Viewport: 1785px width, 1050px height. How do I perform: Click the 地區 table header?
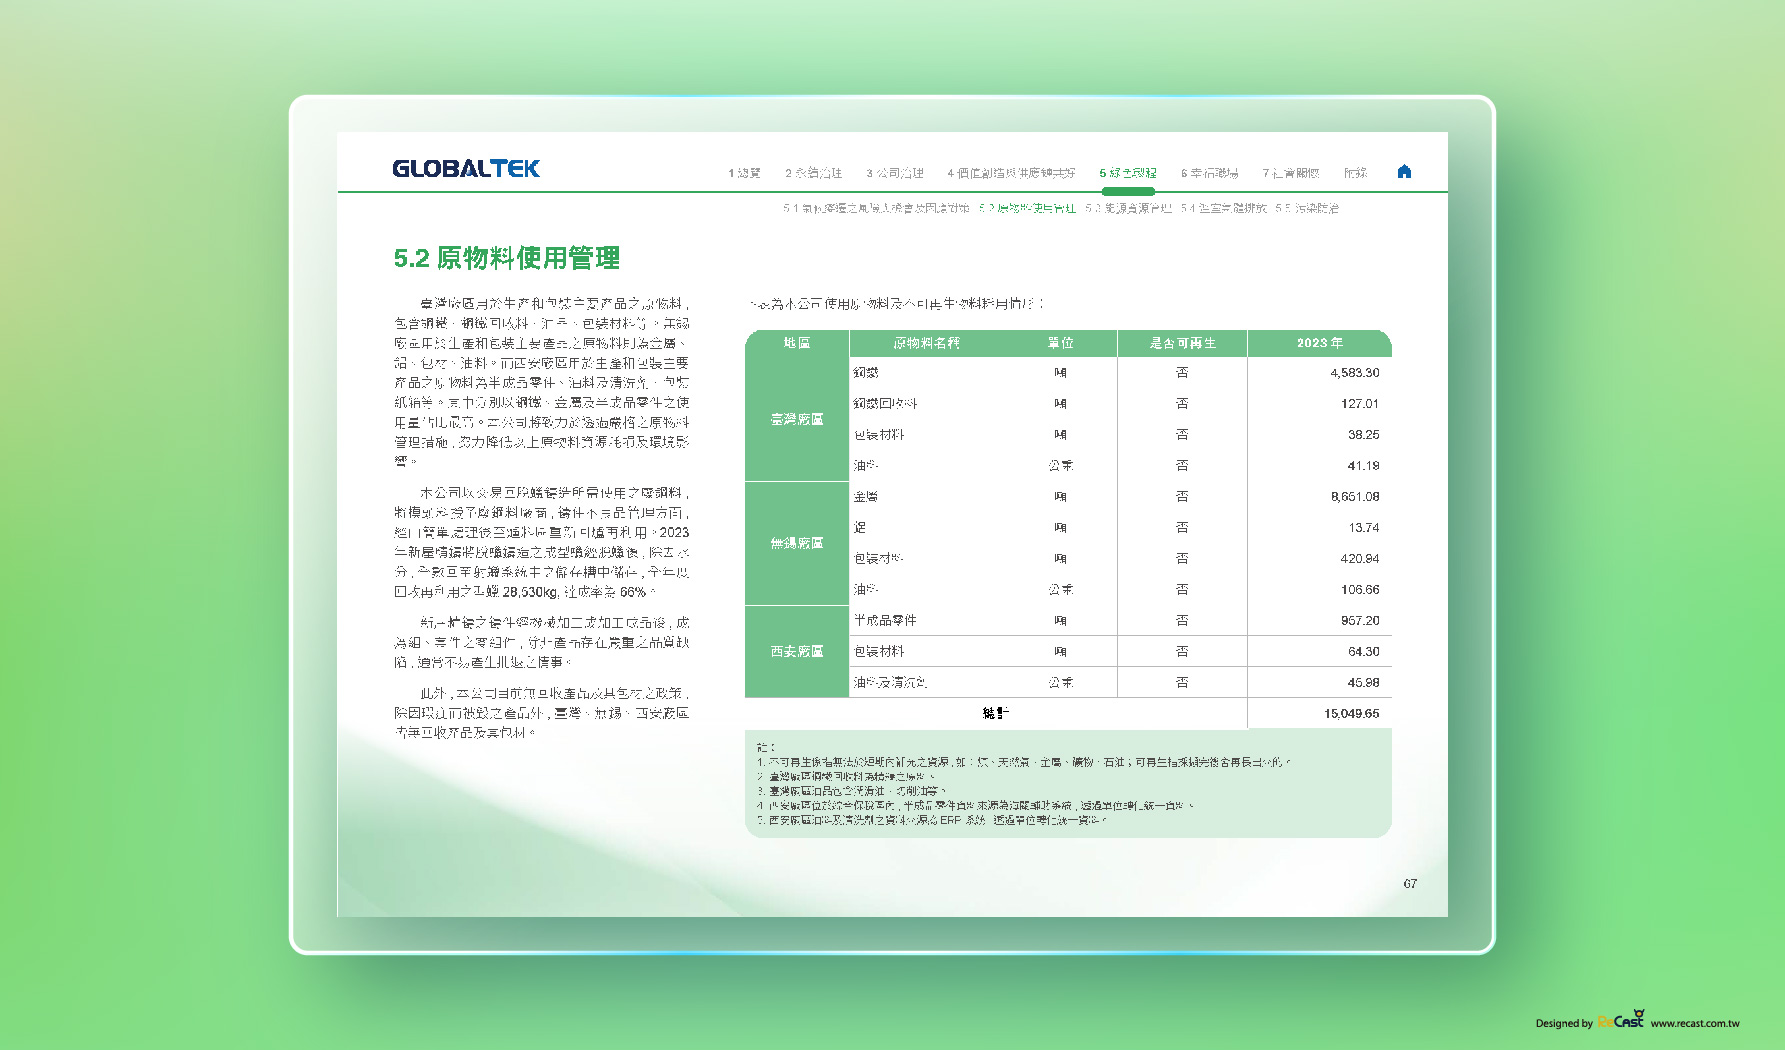click(x=797, y=343)
